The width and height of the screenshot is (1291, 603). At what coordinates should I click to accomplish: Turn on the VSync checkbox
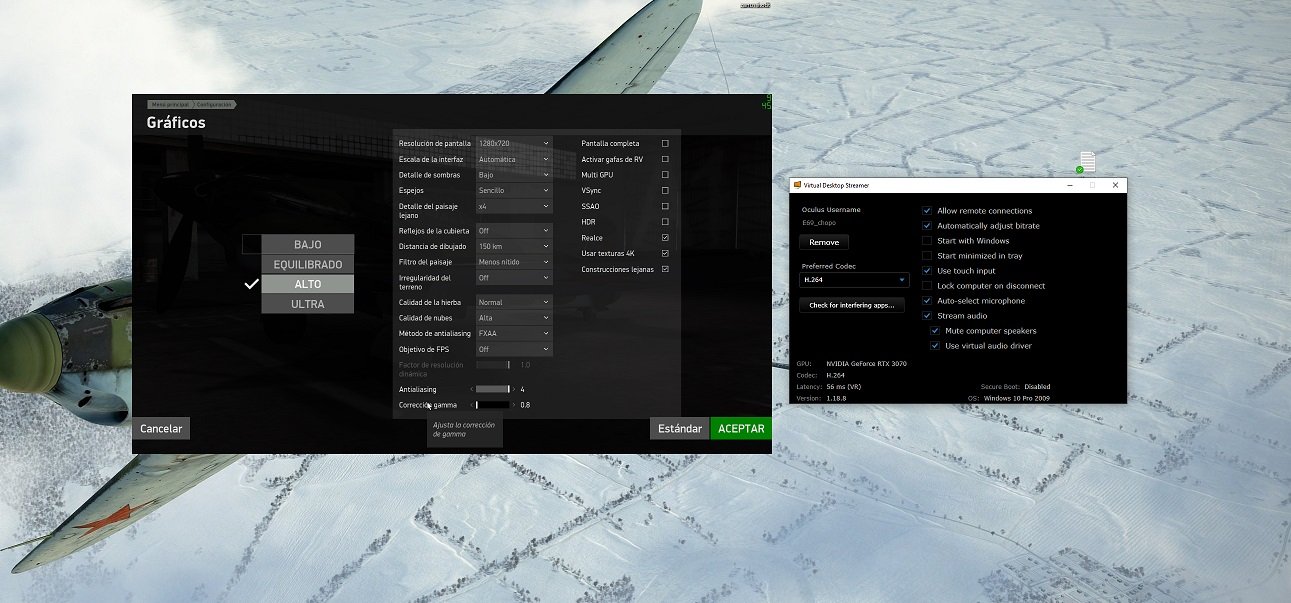click(x=665, y=190)
